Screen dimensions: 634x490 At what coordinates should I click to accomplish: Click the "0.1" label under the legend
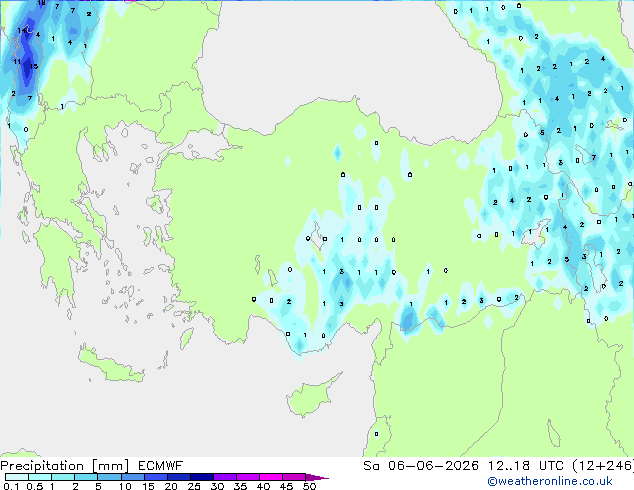(x=11, y=486)
